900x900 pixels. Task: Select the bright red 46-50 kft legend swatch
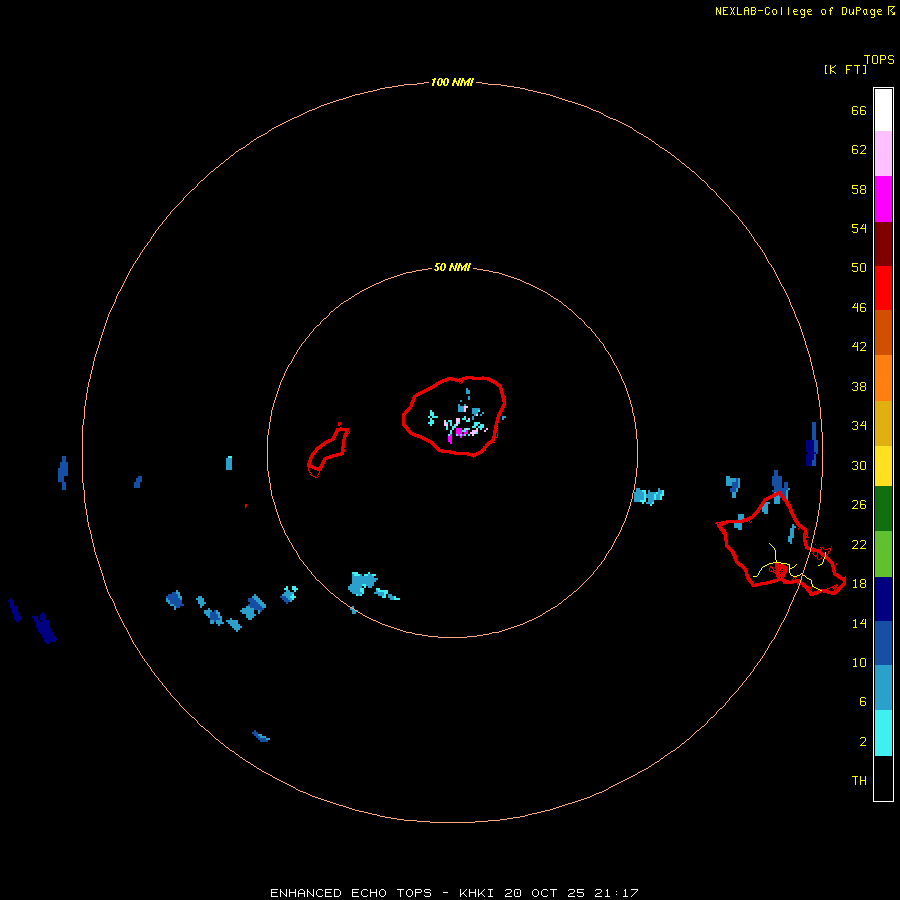(883, 288)
